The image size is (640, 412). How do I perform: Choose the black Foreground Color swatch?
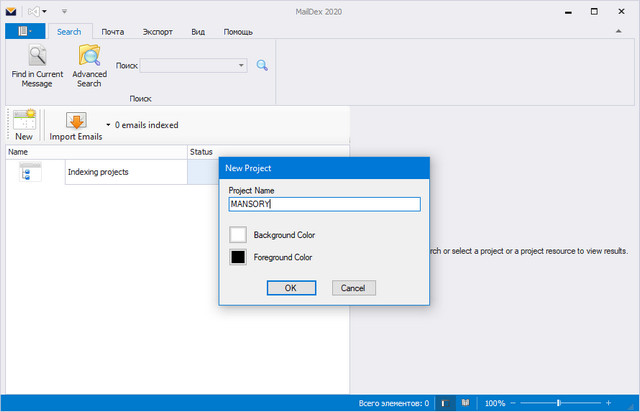point(238,257)
